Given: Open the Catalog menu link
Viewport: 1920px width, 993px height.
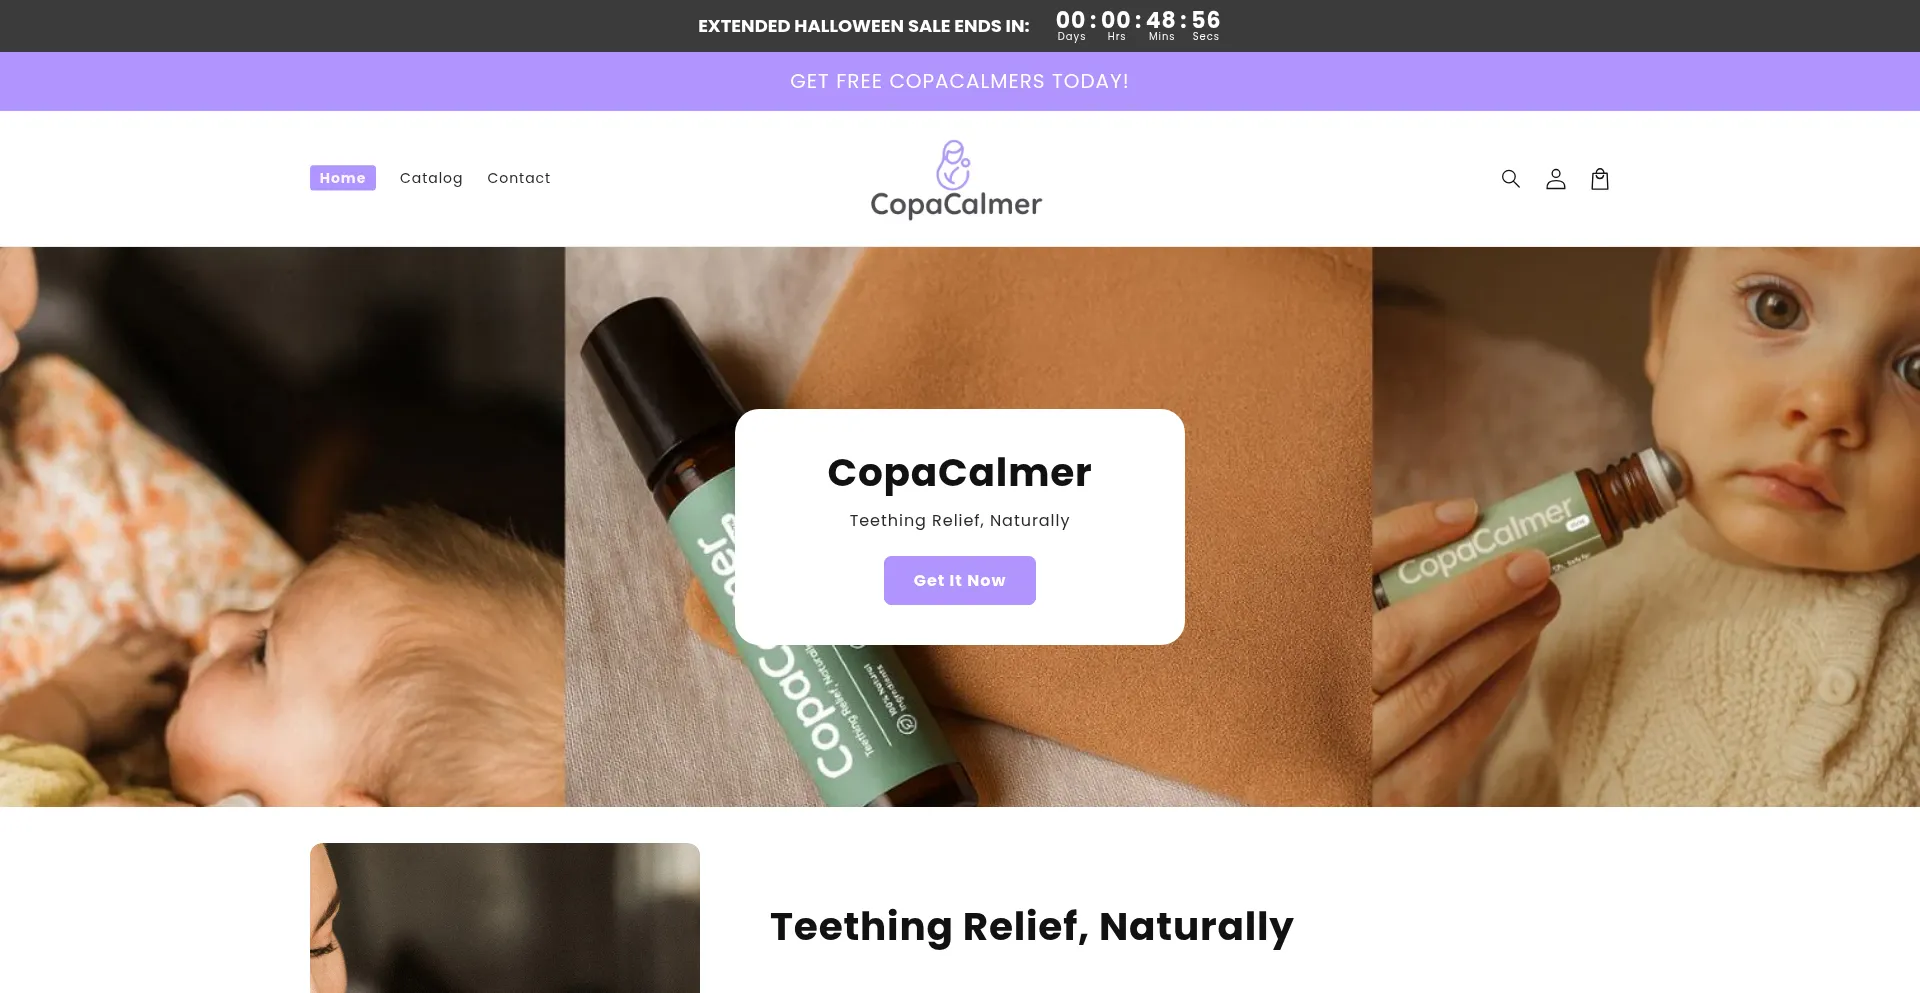Looking at the screenshot, I should pos(431,178).
